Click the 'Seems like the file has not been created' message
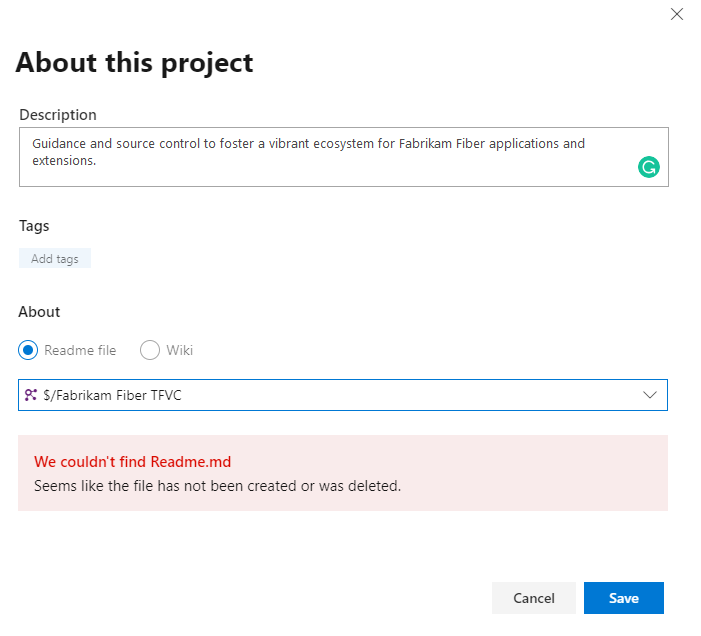The height and width of the screenshot is (636, 701). pos(217,486)
